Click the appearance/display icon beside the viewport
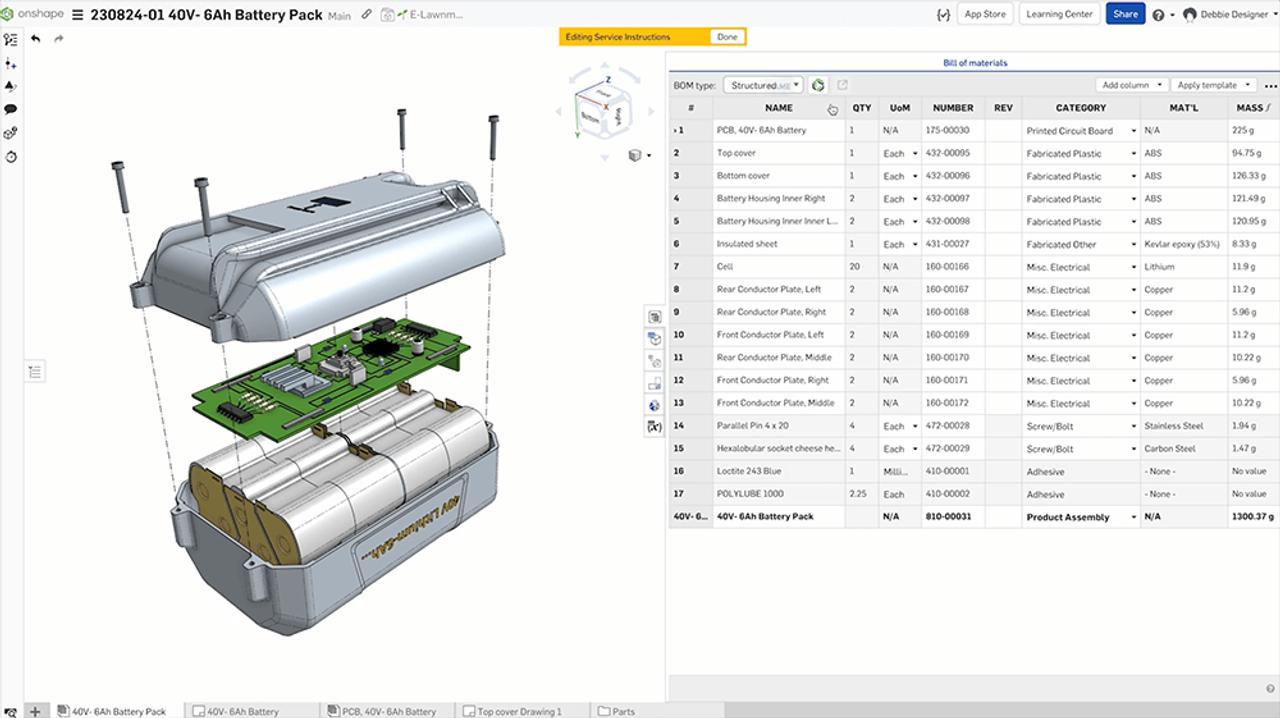 click(655, 403)
